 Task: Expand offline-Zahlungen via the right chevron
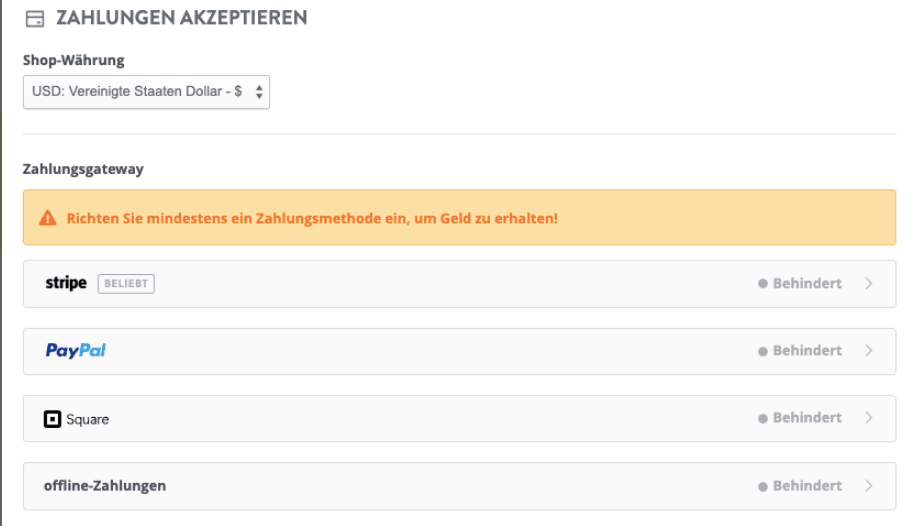[x=869, y=486]
